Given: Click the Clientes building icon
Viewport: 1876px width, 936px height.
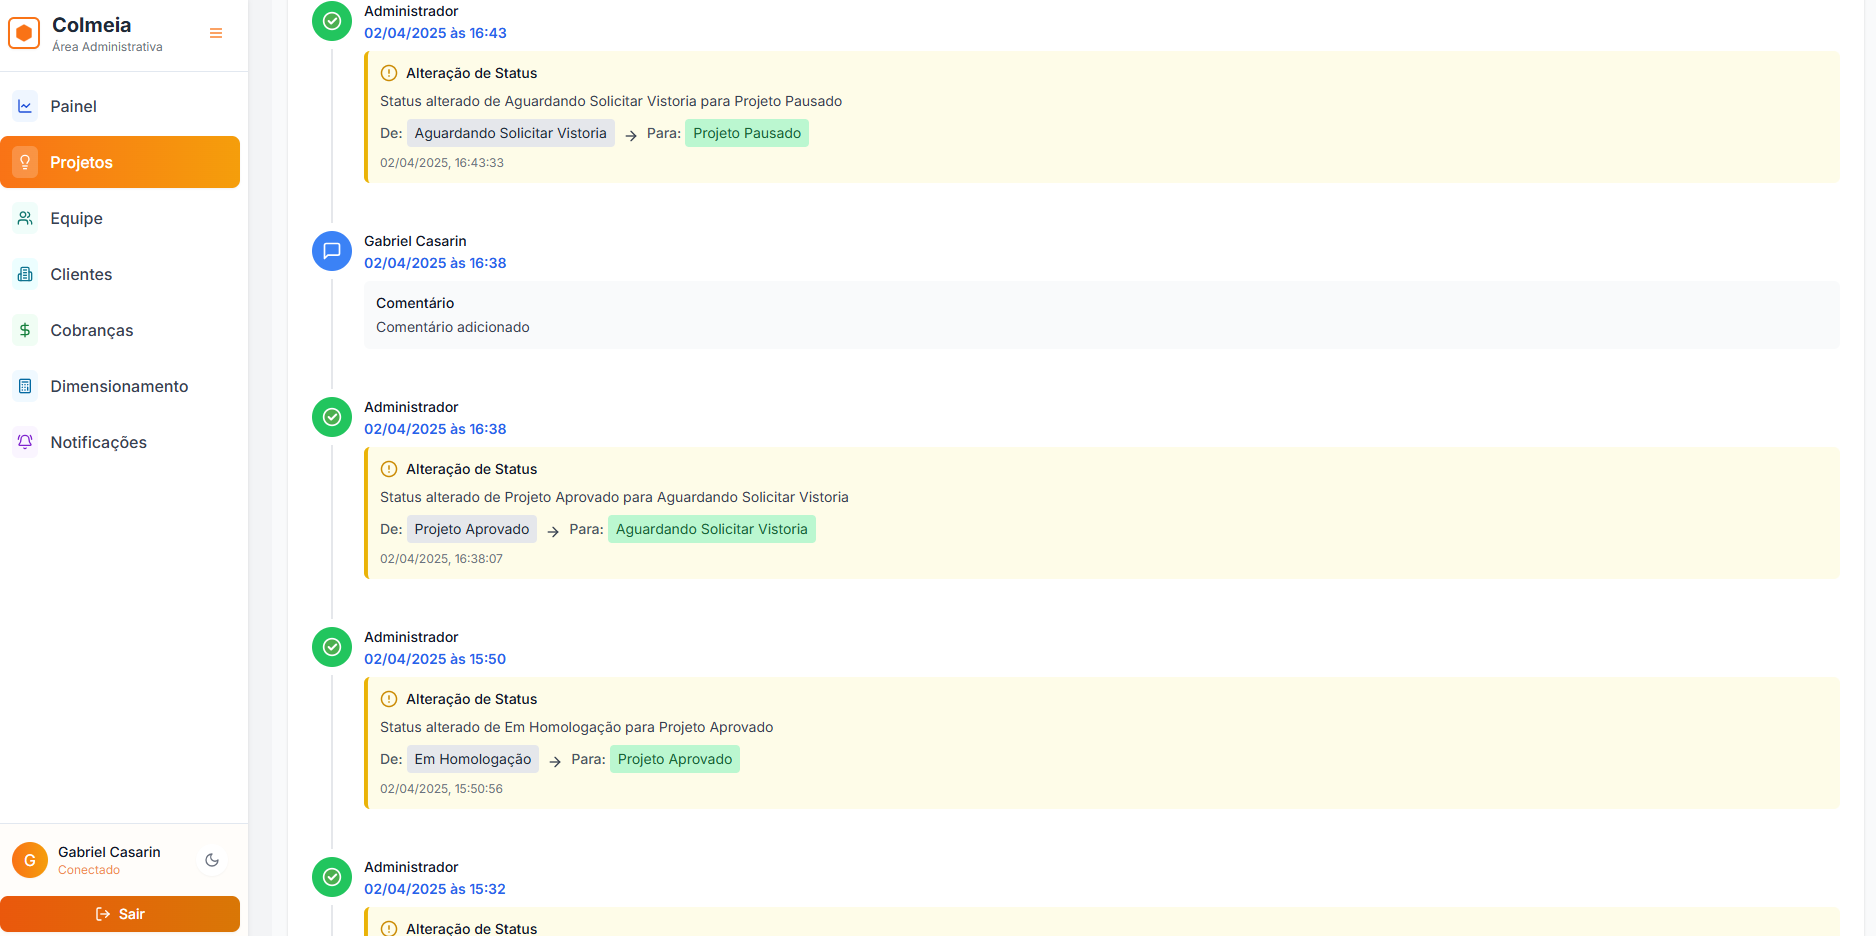Looking at the screenshot, I should pyautogui.click(x=25, y=274).
